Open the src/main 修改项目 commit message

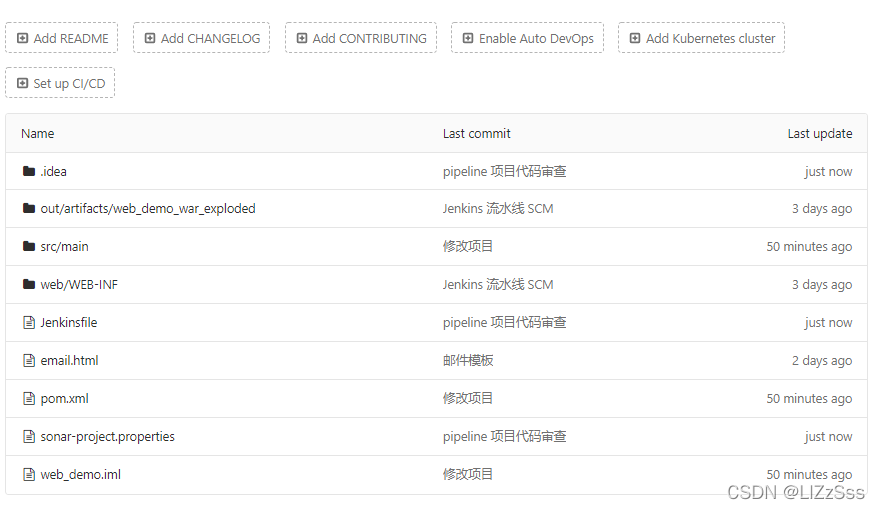pyautogui.click(x=468, y=247)
